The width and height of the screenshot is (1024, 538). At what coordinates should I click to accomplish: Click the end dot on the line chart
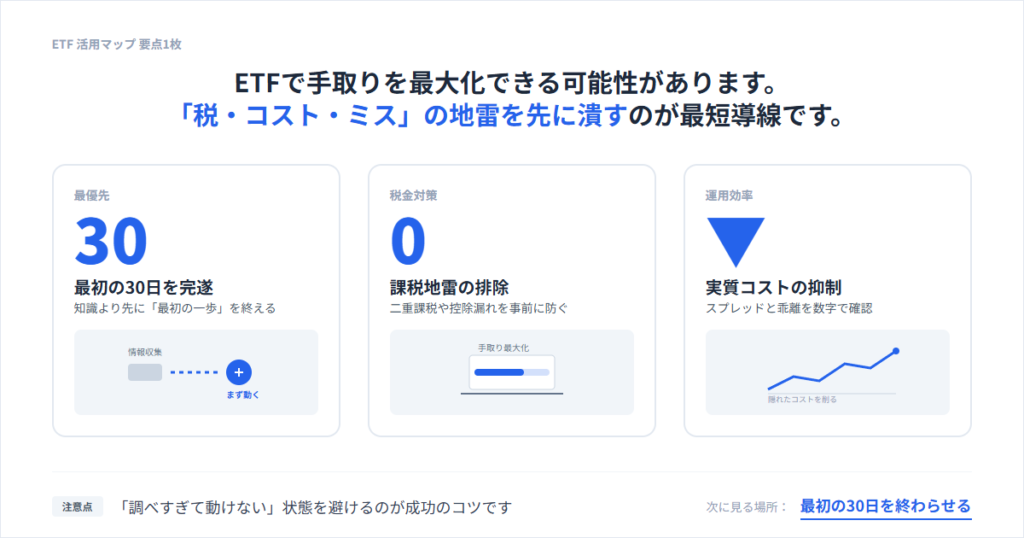(896, 351)
